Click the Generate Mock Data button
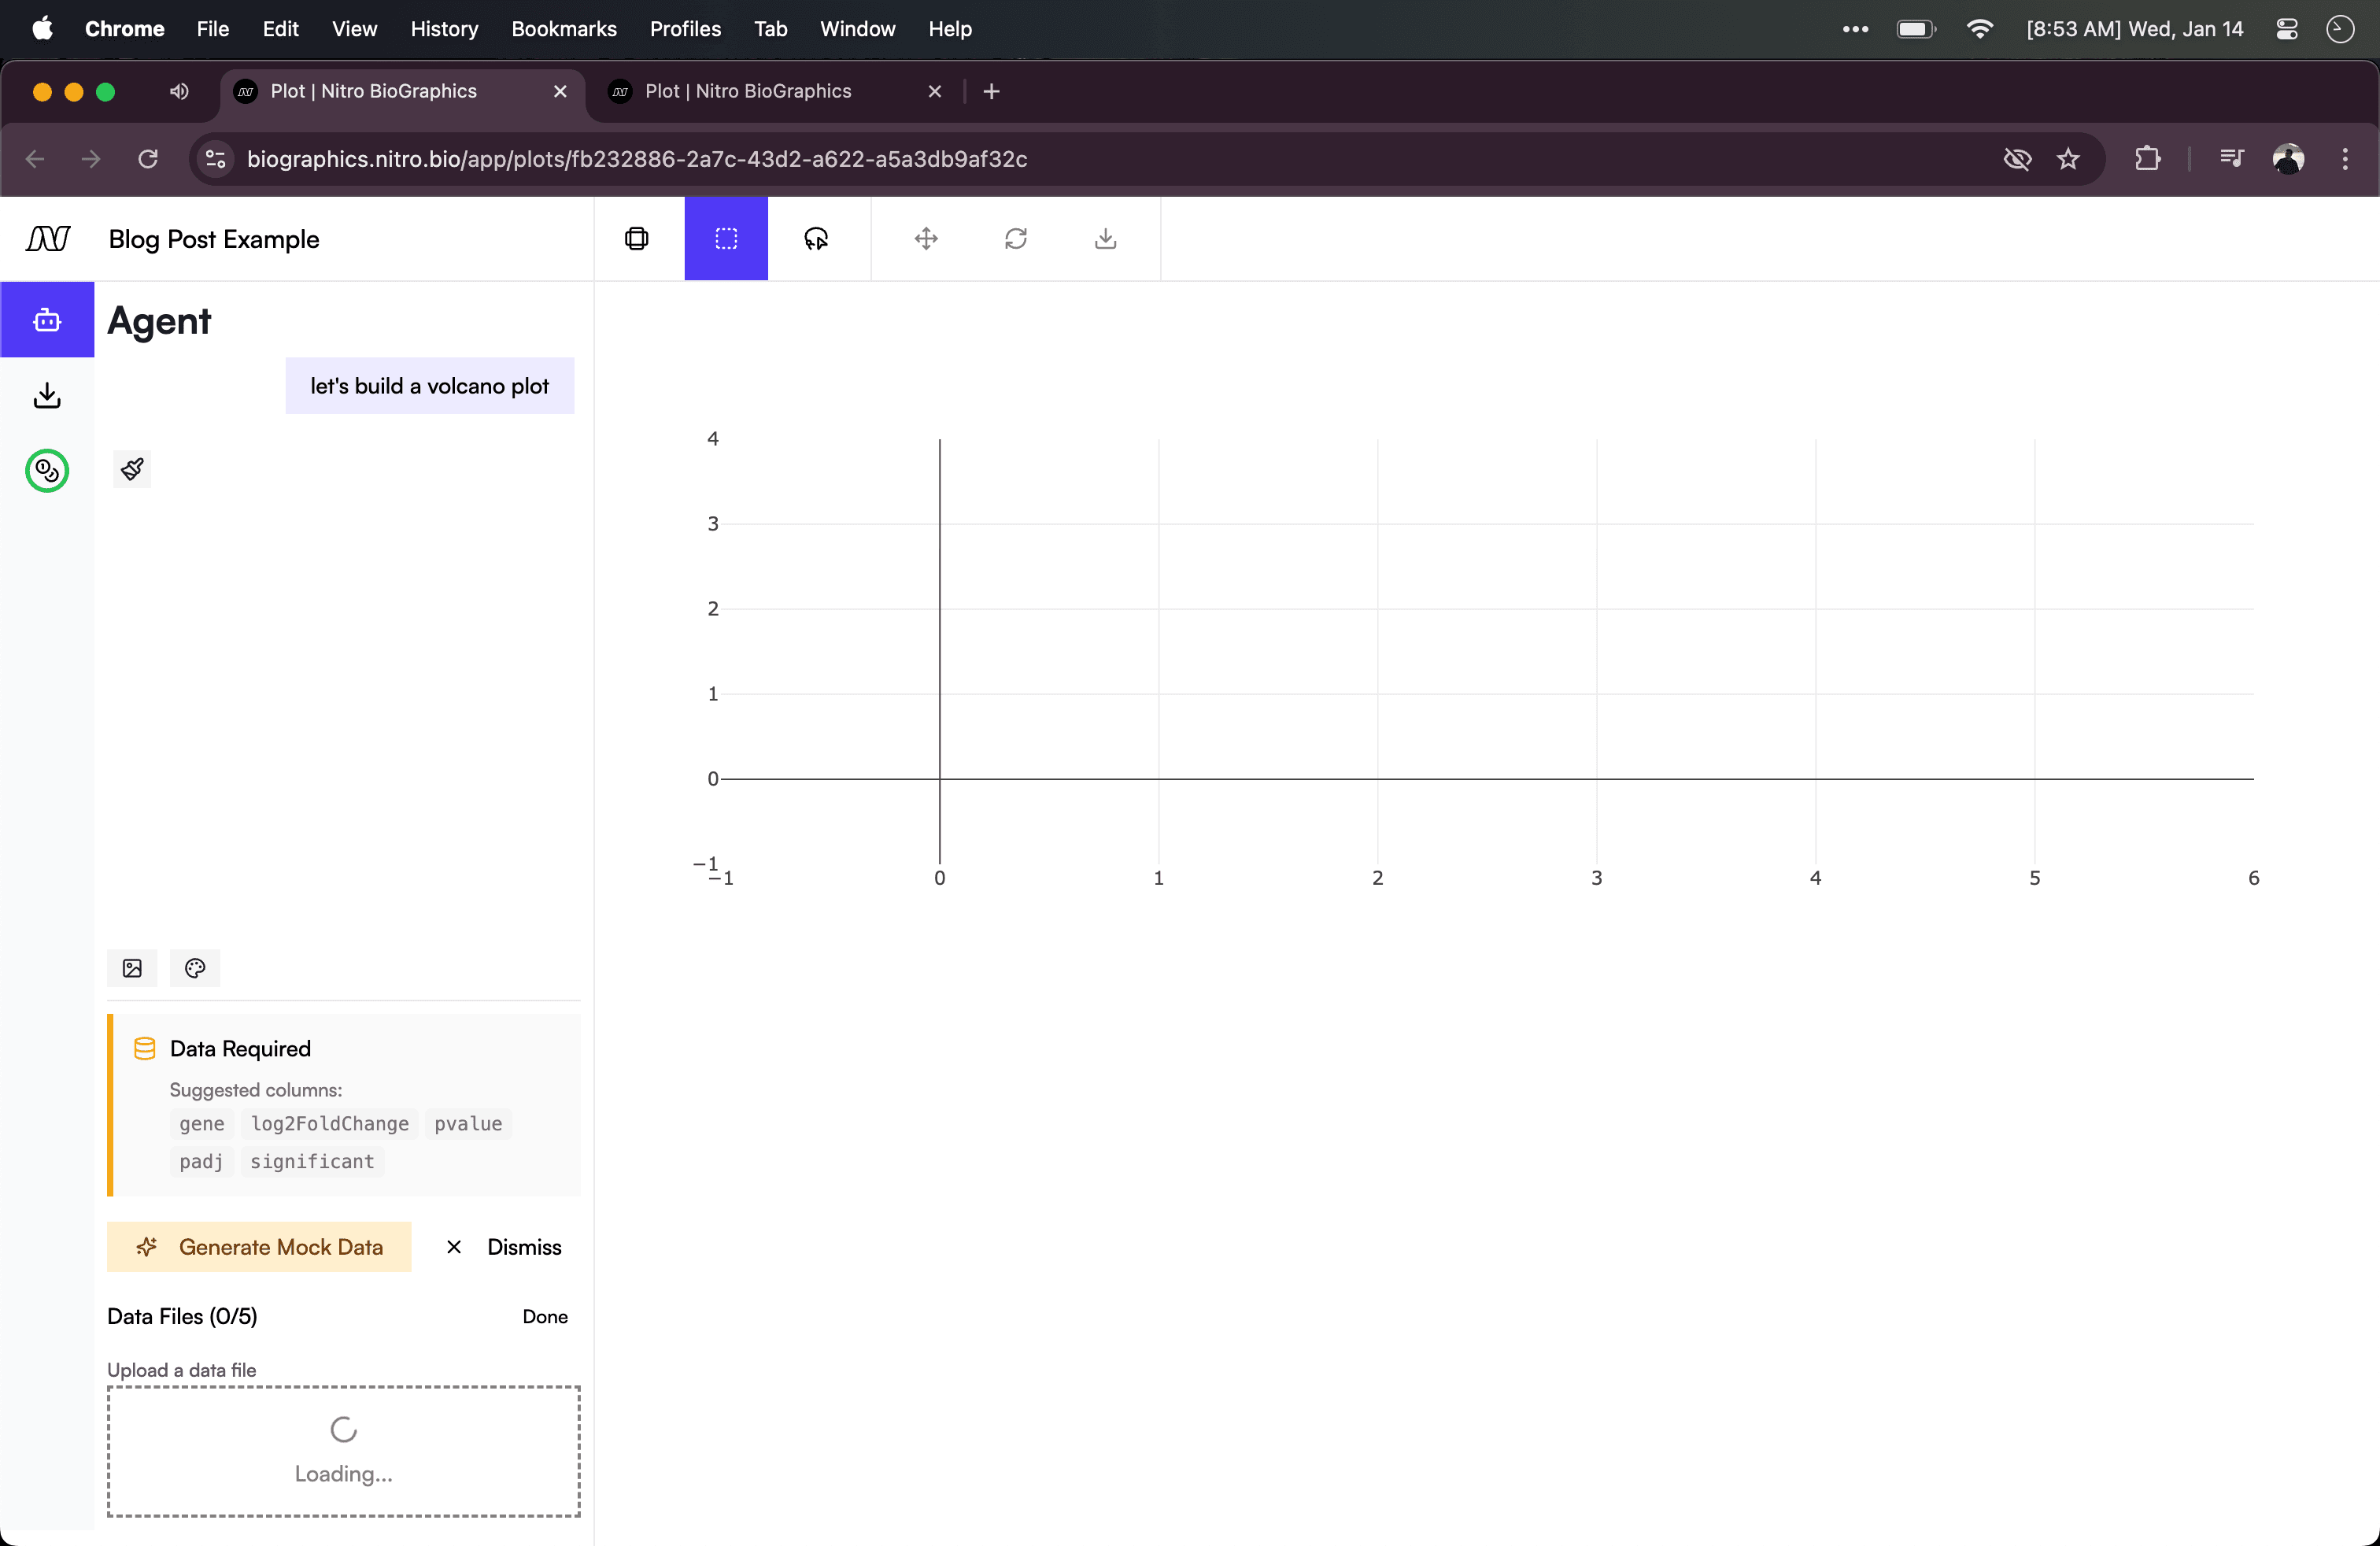Image resolution: width=2380 pixels, height=1546 pixels. (x=259, y=1246)
